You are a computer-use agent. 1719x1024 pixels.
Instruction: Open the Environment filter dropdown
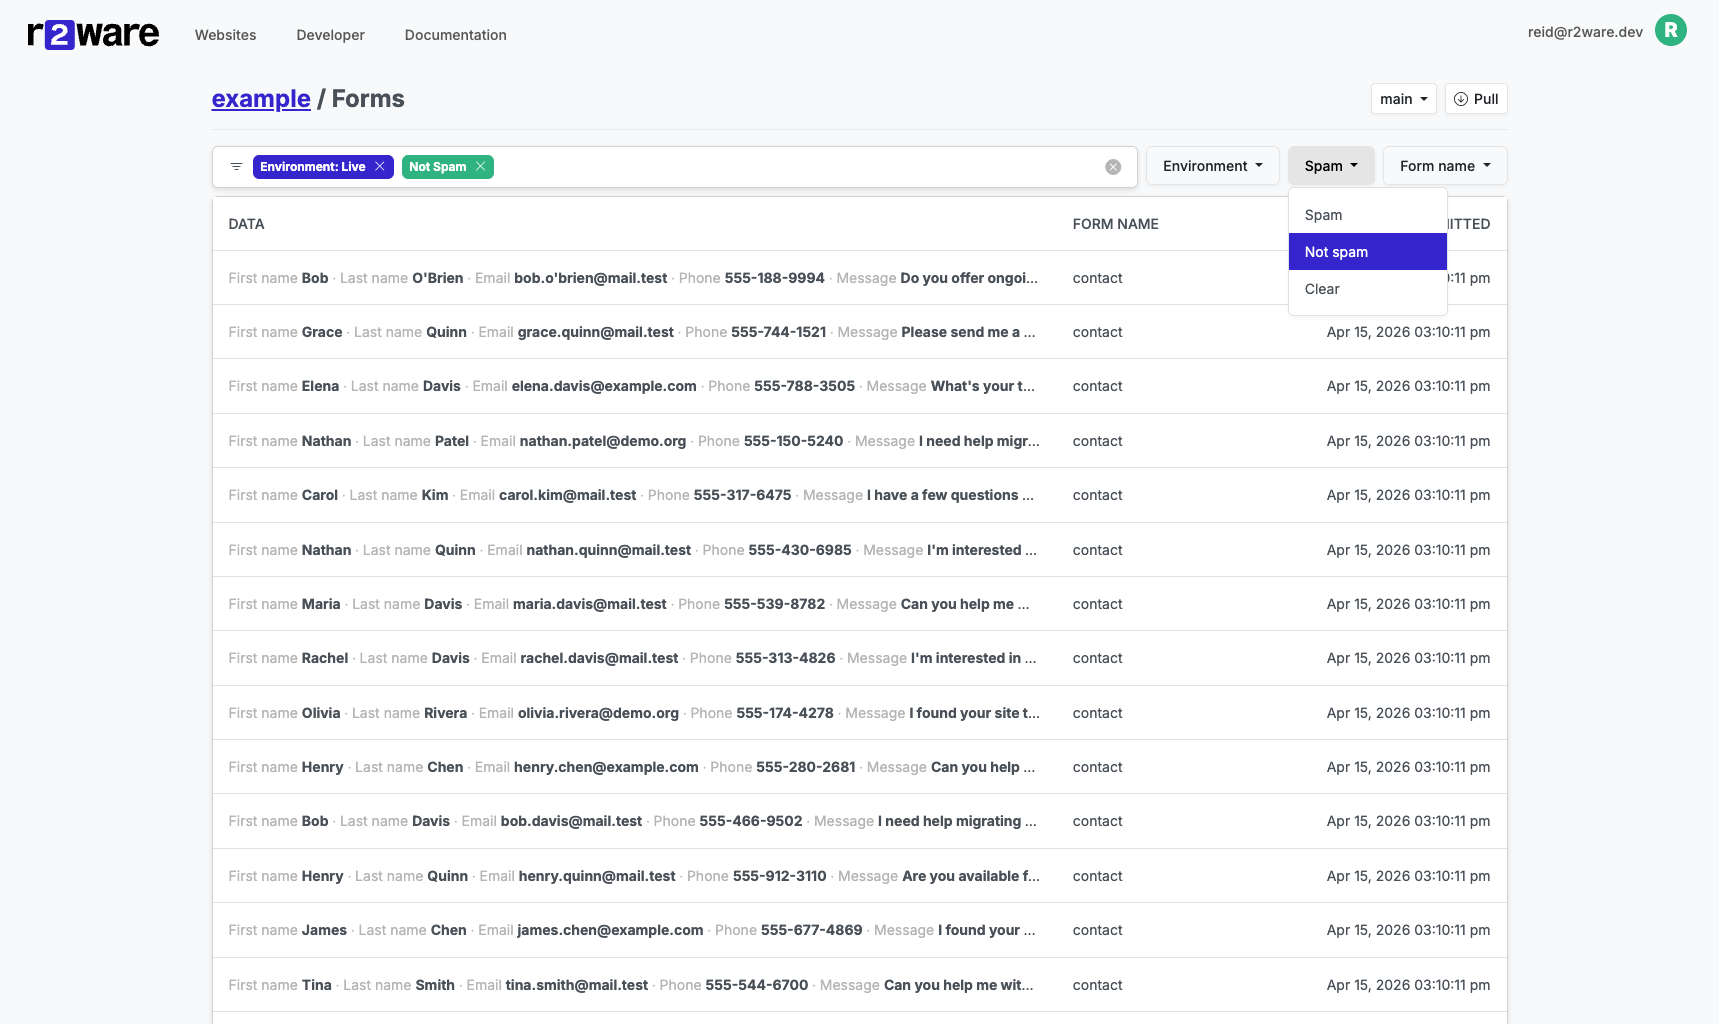(1213, 166)
